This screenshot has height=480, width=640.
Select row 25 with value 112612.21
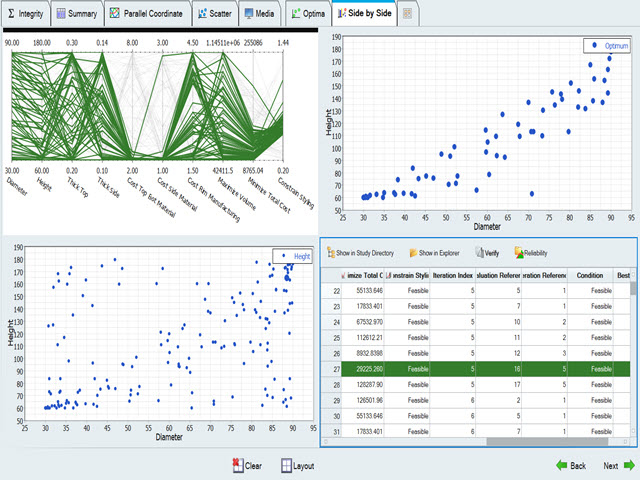coord(476,338)
